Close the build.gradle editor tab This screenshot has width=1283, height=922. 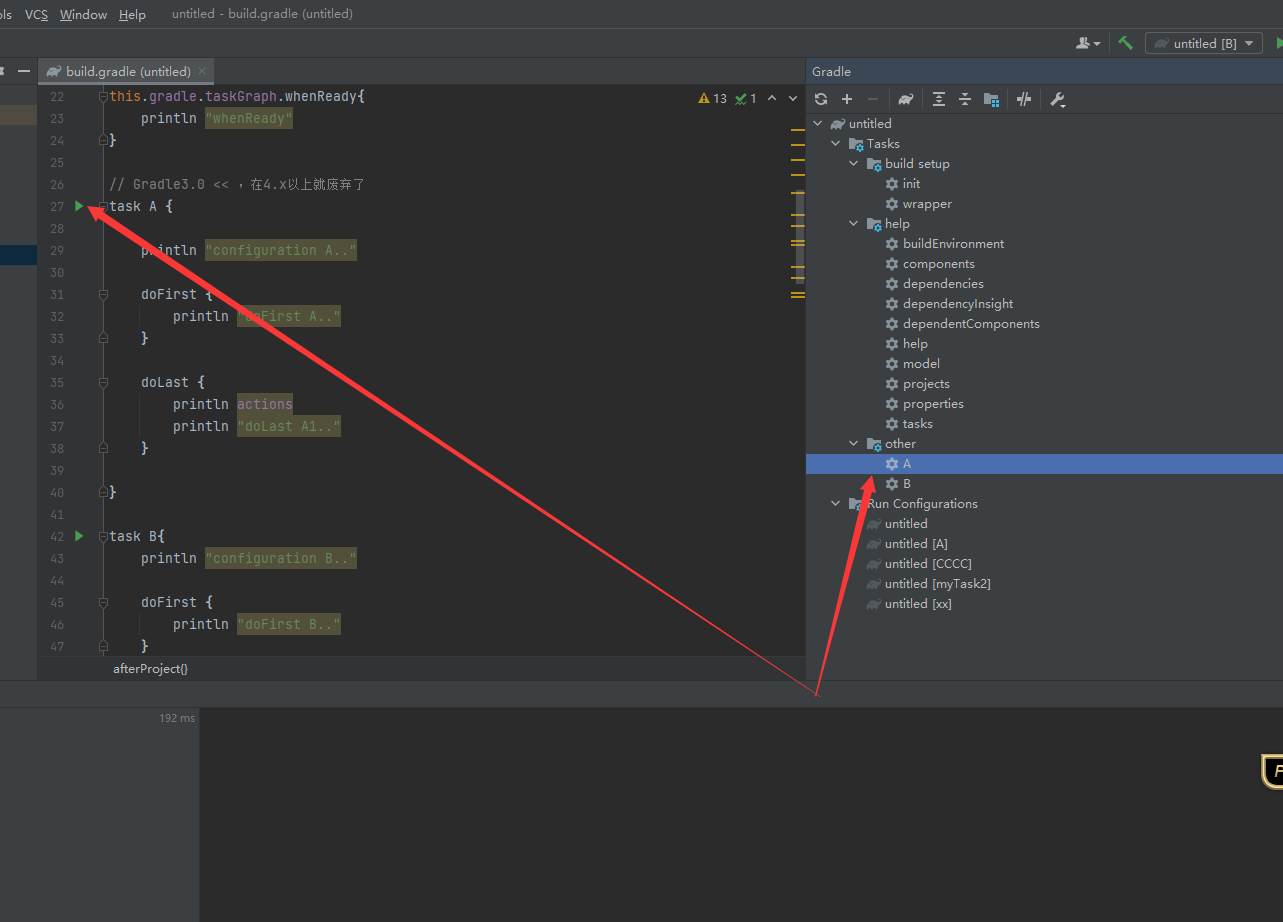203,71
